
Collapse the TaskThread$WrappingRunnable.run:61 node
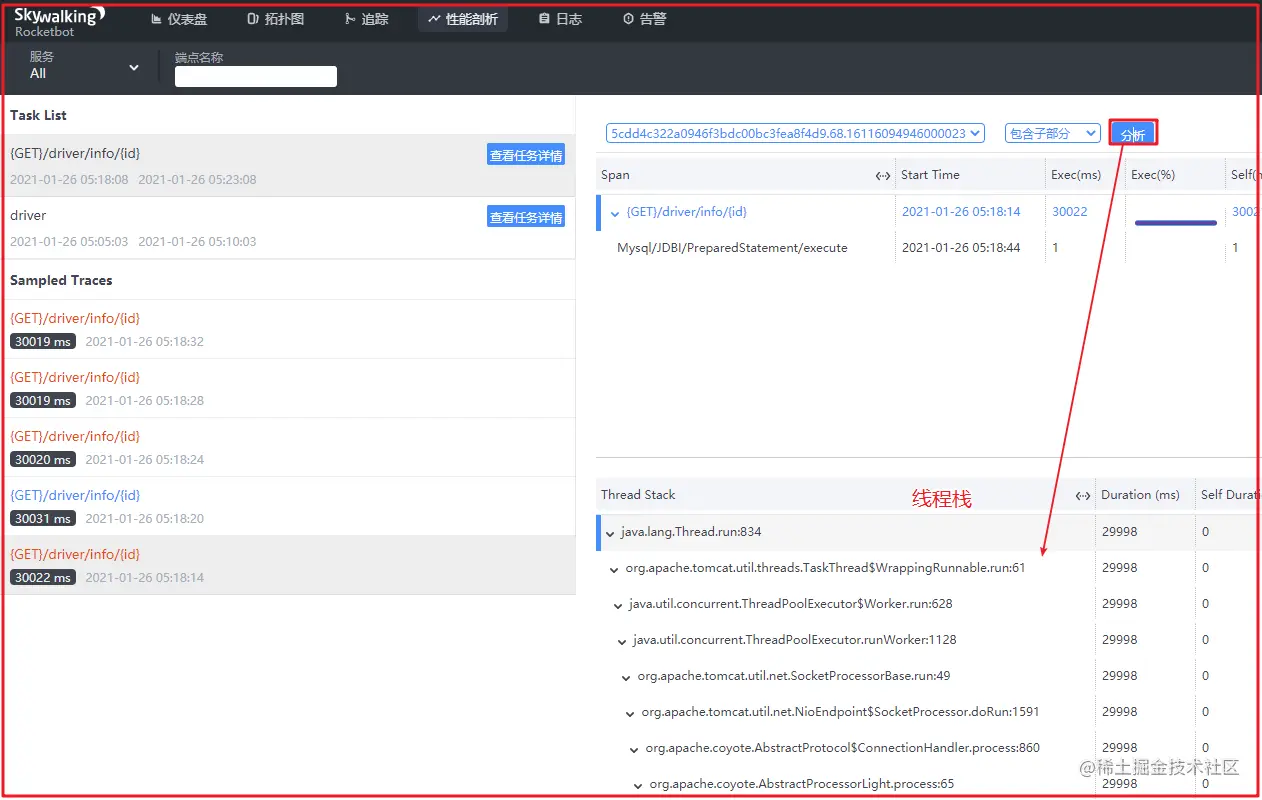[x=615, y=569]
